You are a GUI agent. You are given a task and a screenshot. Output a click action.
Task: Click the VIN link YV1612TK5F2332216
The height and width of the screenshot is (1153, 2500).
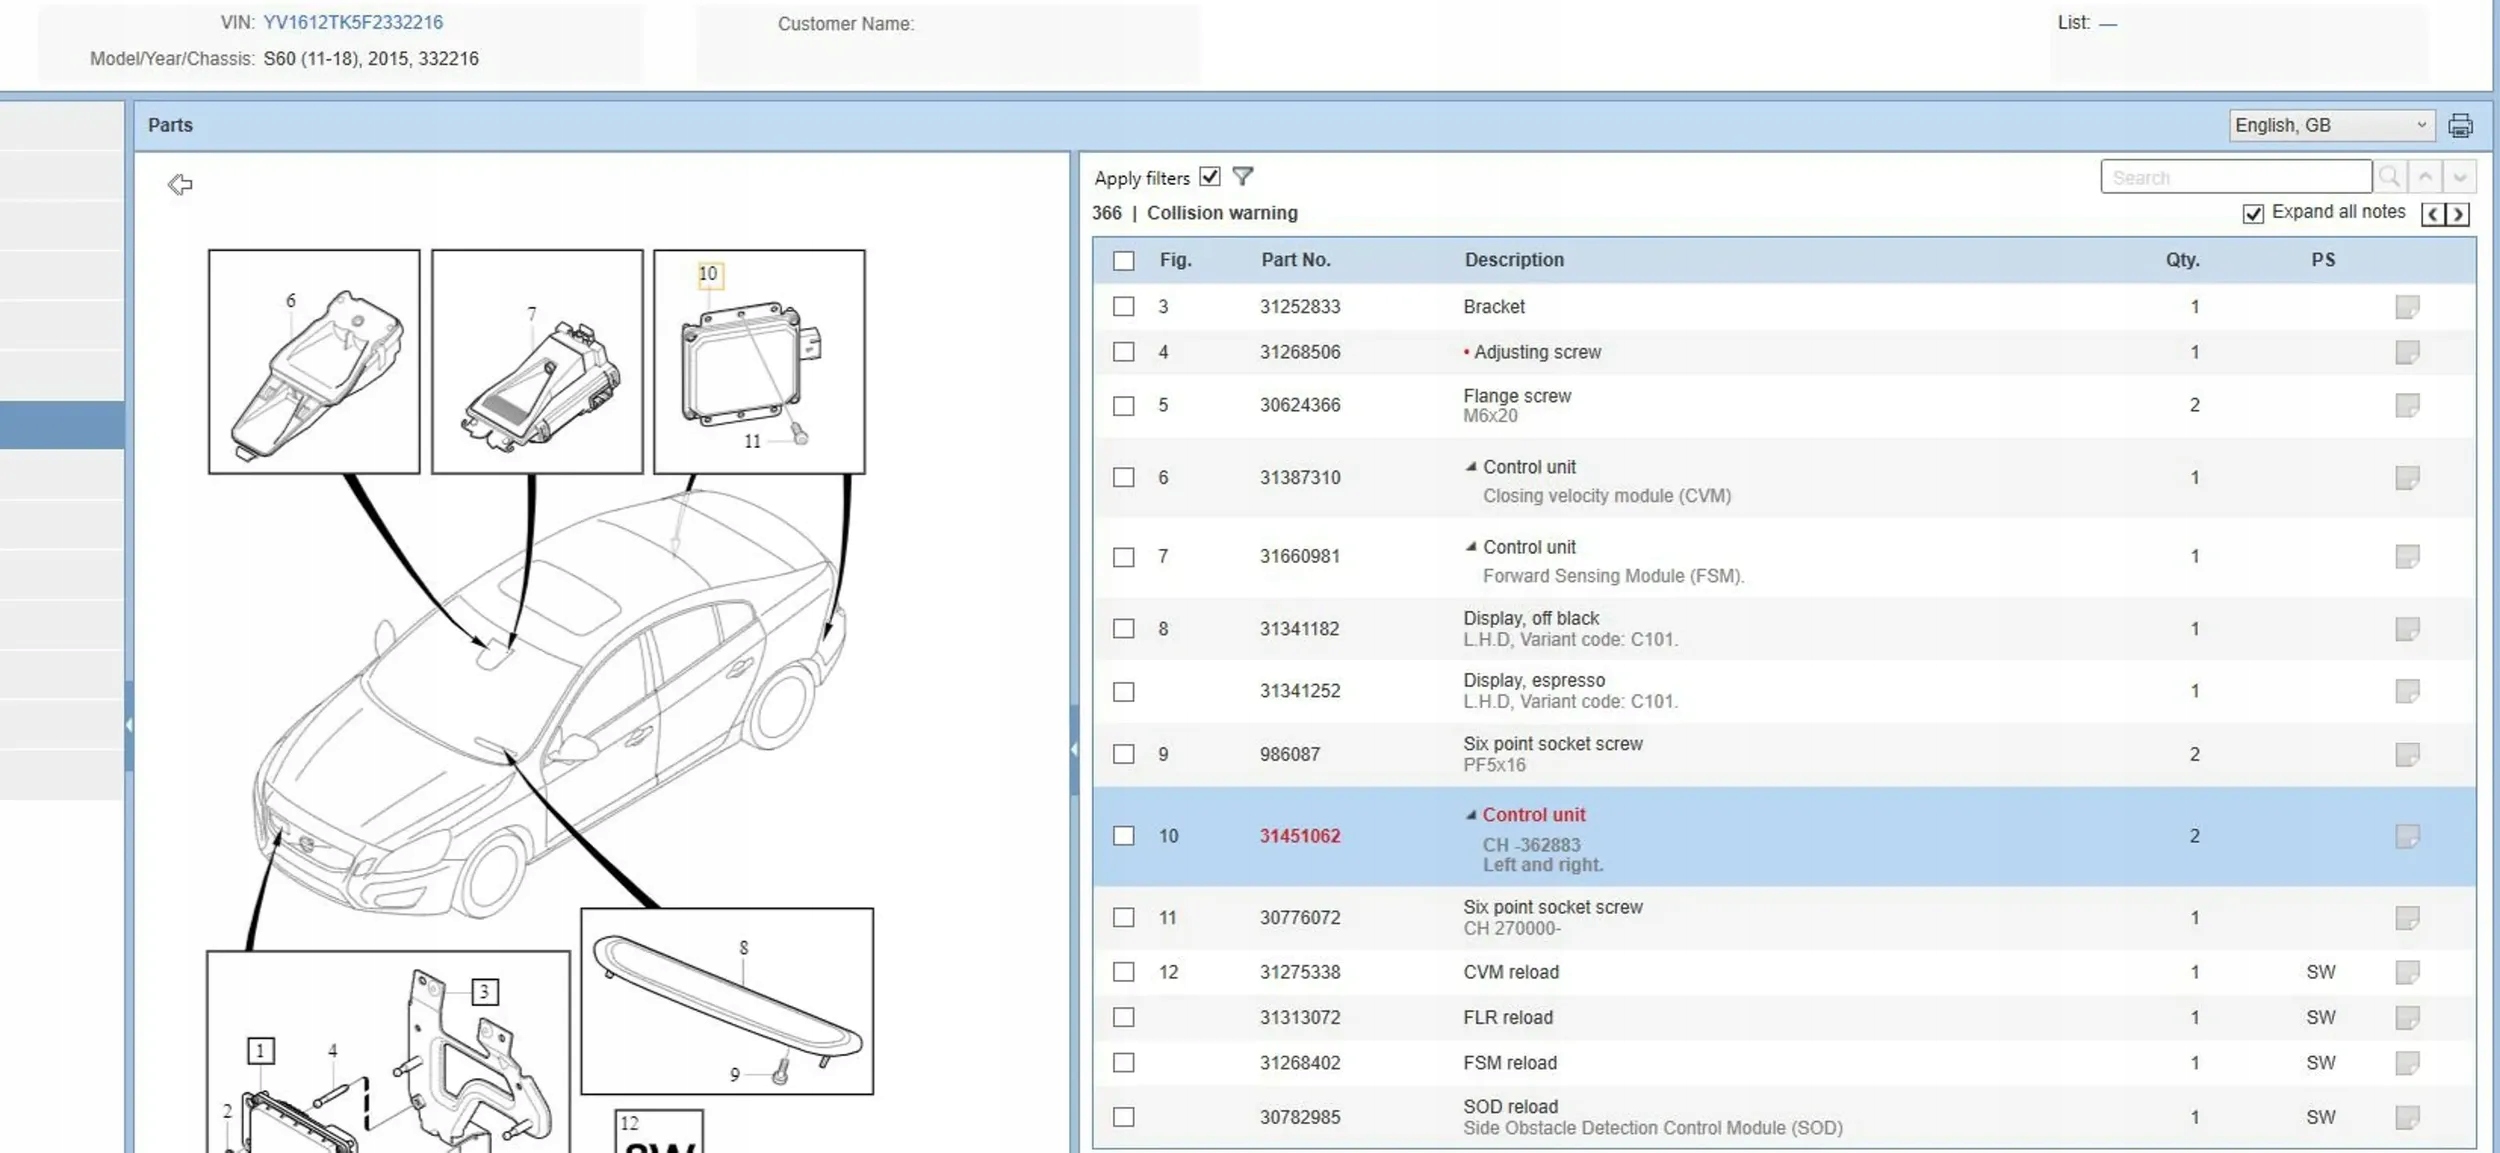coord(352,22)
